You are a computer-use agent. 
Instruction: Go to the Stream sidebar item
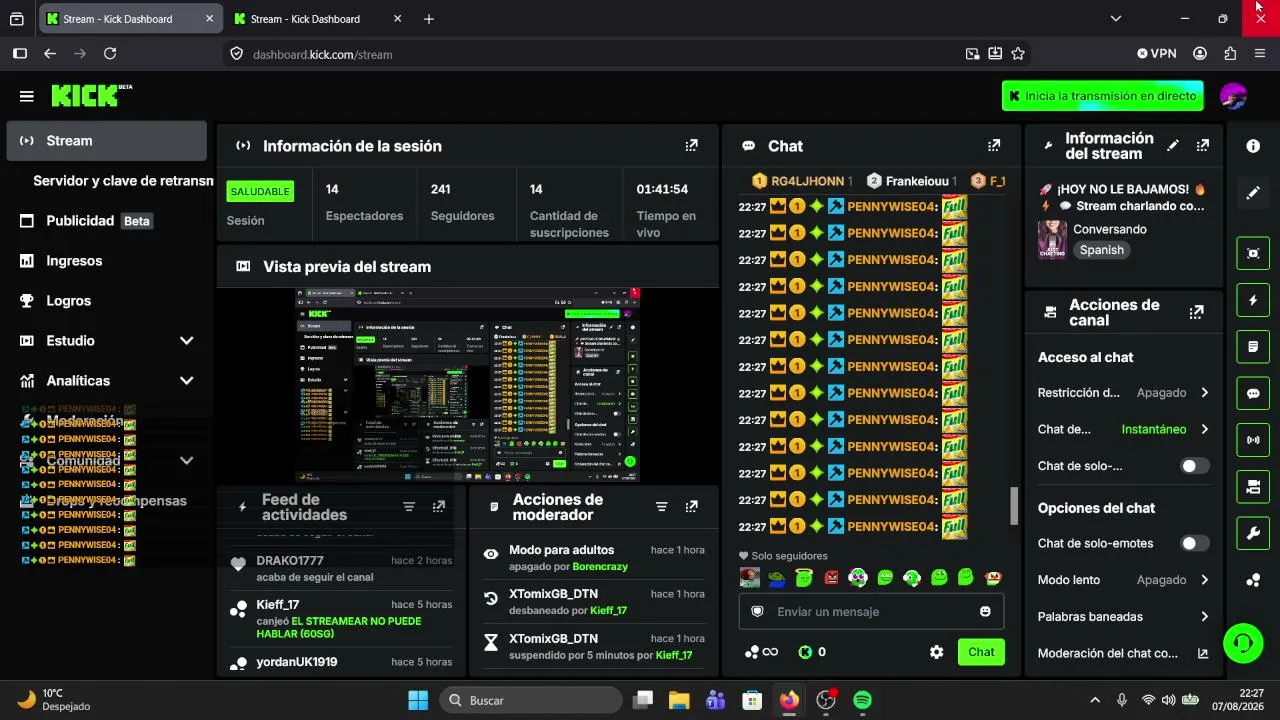(106, 141)
